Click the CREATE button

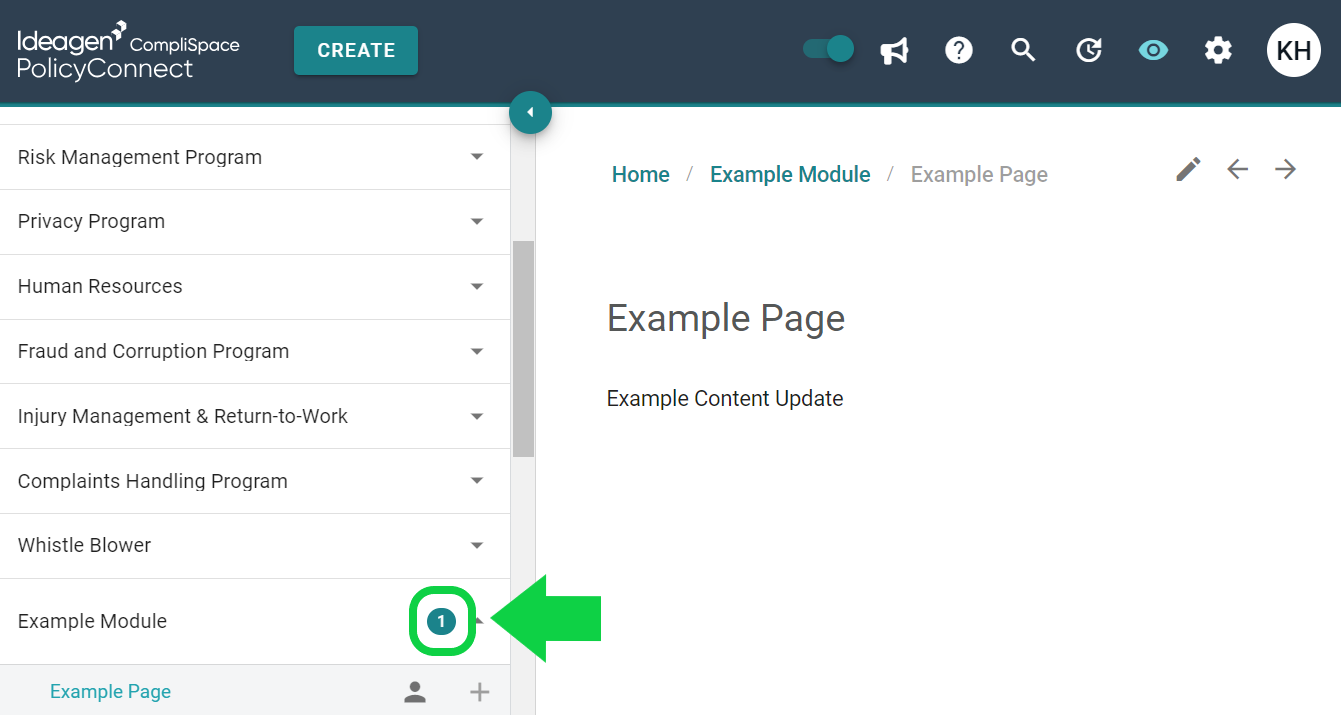356,50
